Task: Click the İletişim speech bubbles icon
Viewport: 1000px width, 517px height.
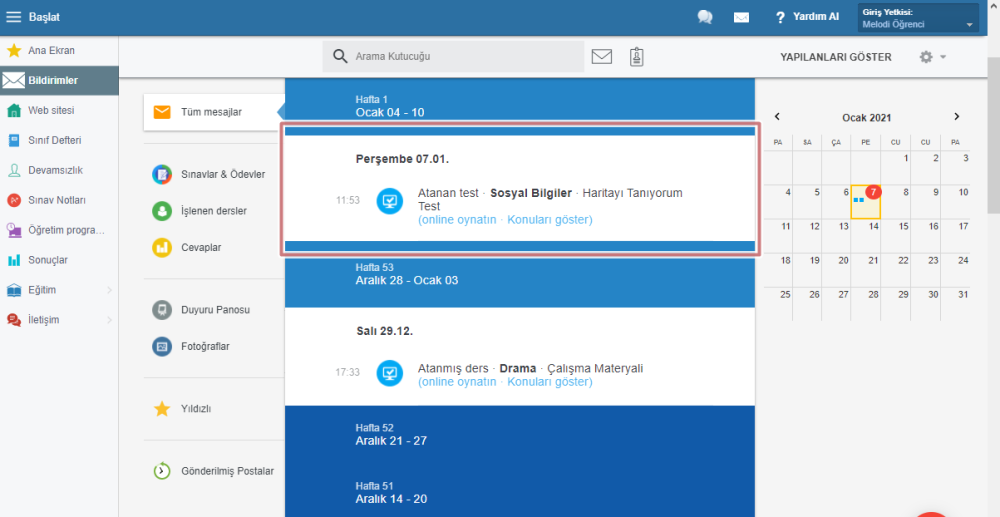Action: click(x=14, y=320)
